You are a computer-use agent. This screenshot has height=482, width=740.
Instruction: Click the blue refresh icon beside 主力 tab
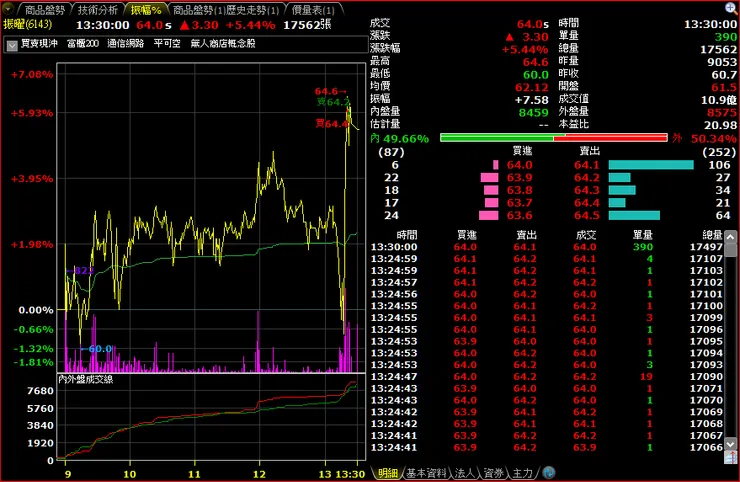pos(549,473)
